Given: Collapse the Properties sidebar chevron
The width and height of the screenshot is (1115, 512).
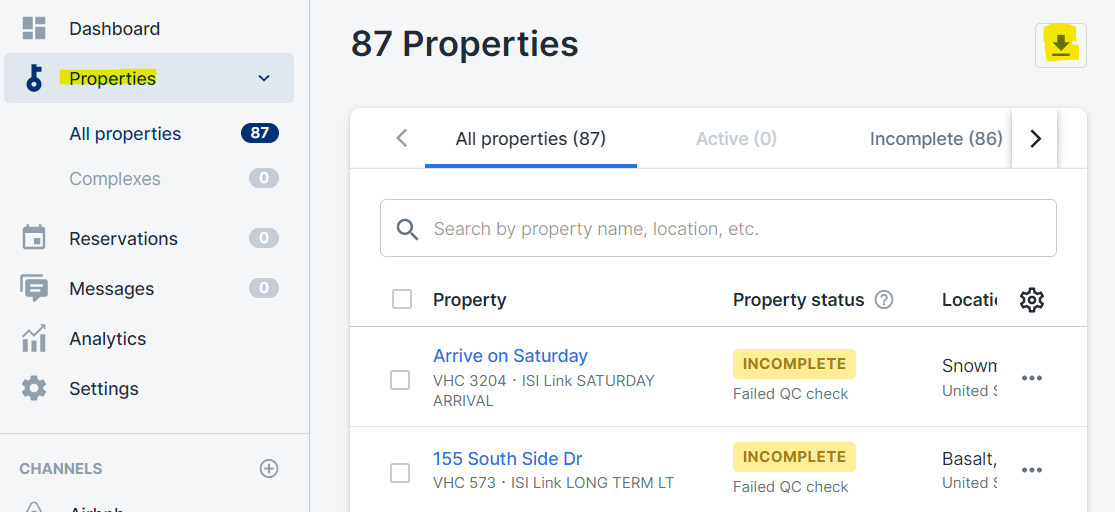Looking at the screenshot, I should click(264, 78).
